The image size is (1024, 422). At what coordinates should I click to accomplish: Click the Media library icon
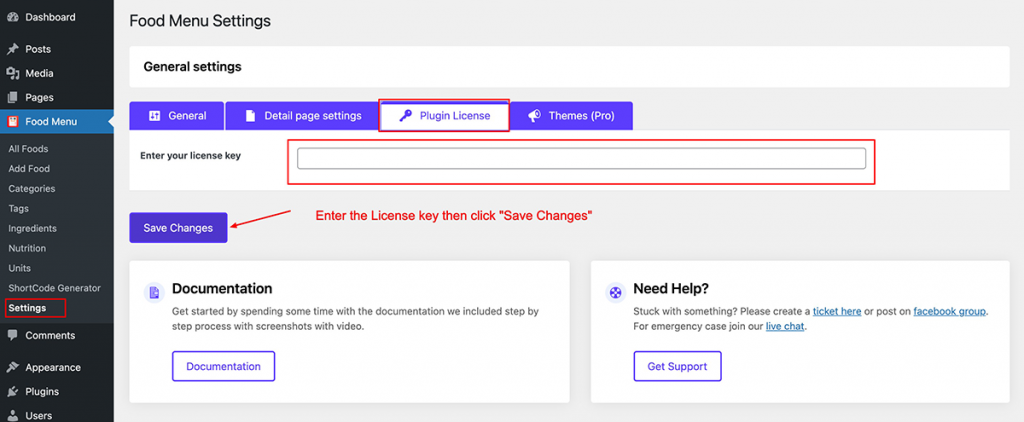[12, 73]
